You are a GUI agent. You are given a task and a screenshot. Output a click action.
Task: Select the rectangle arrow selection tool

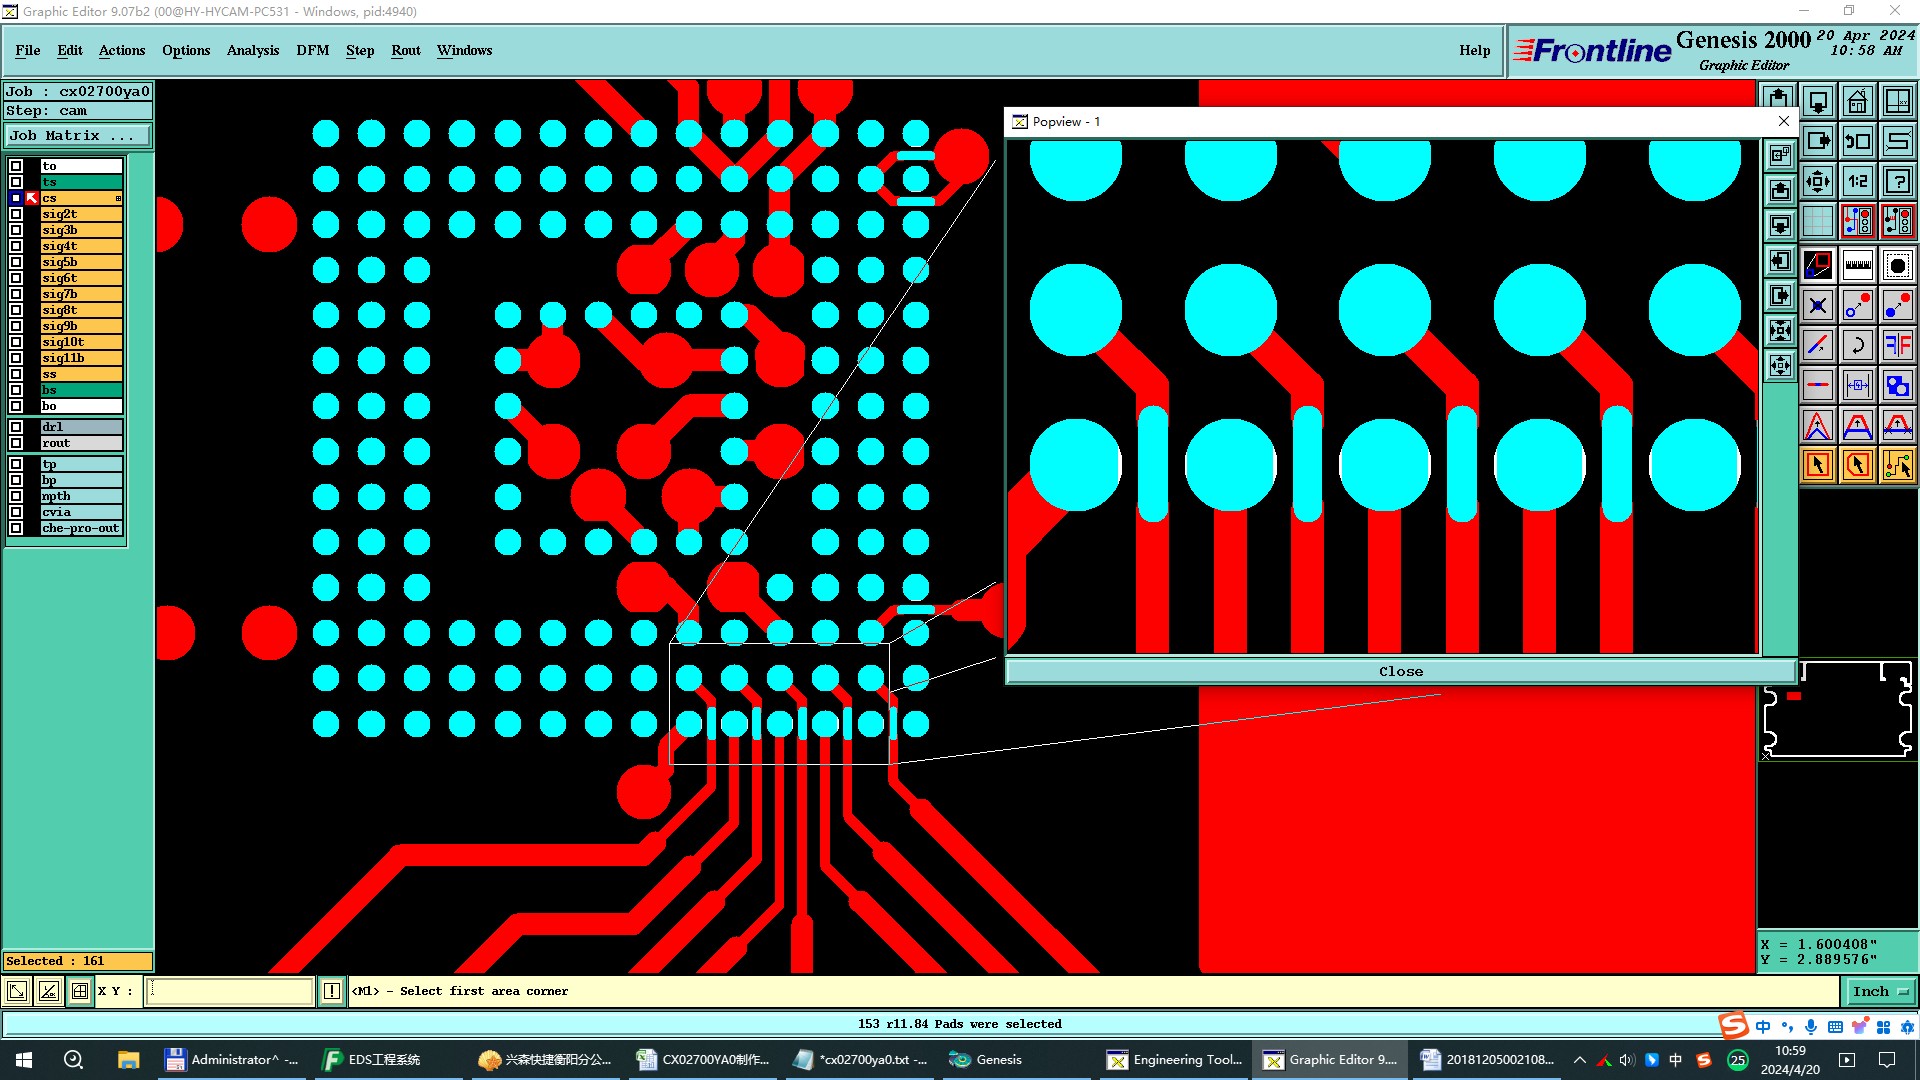click(x=1817, y=465)
